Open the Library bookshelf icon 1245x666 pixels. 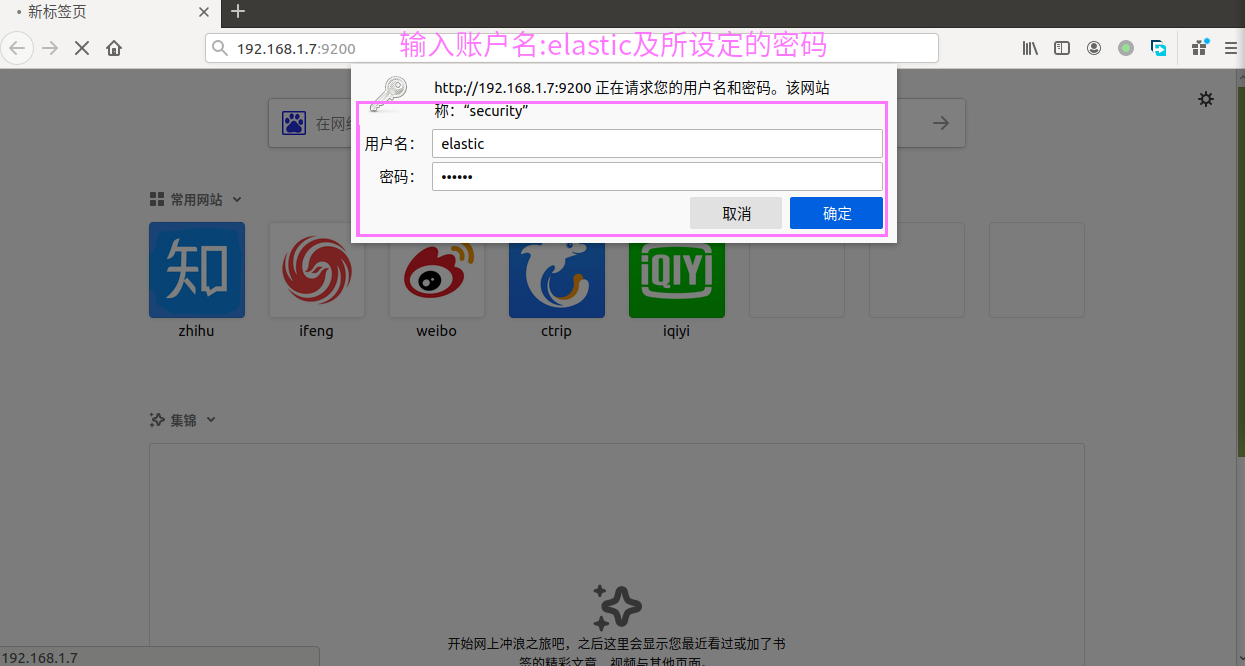click(x=1030, y=48)
